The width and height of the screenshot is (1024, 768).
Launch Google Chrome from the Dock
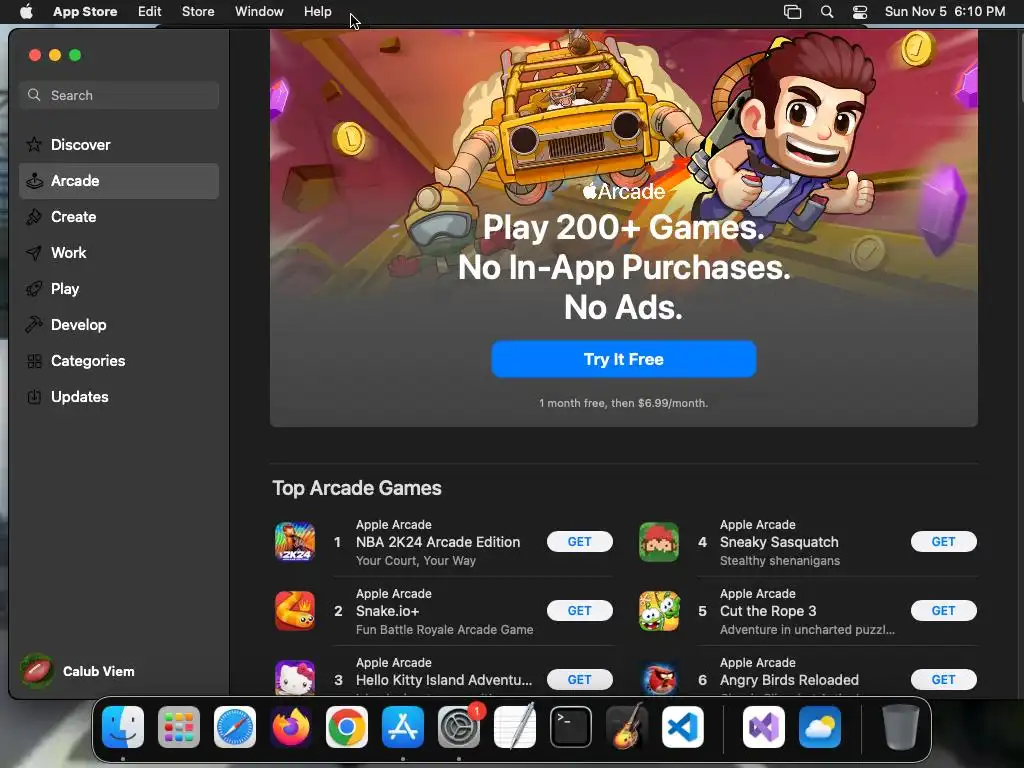pyautogui.click(x=347, y=727)
